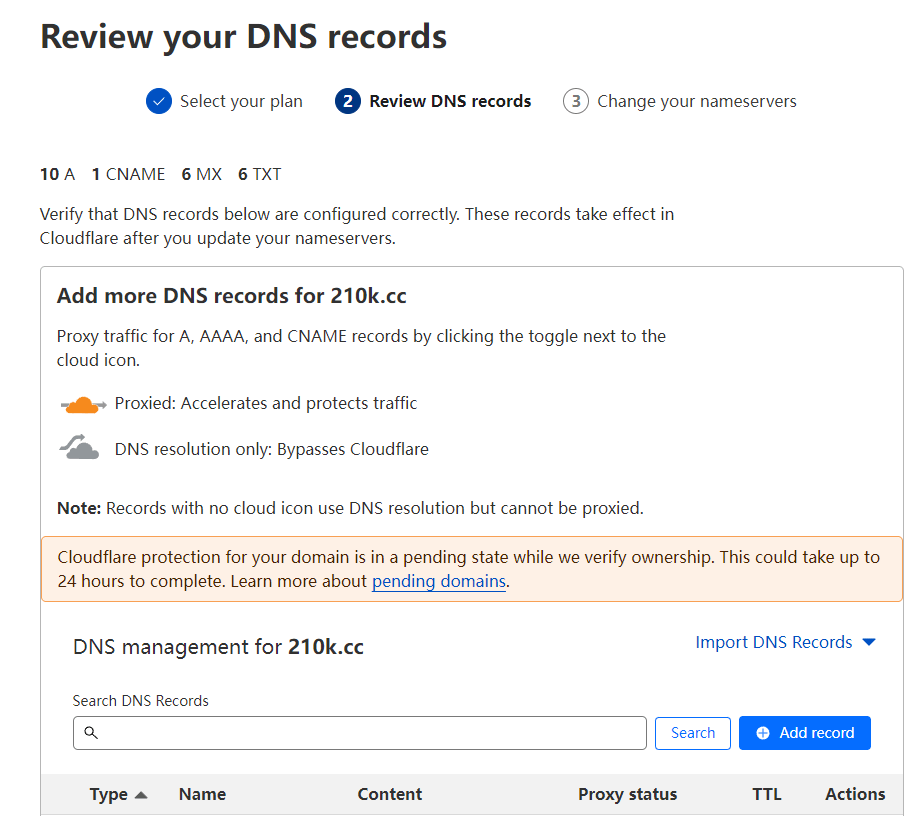Click the Proxy status column header
This screenshot has width=916, height=816.
click(627, 794)
